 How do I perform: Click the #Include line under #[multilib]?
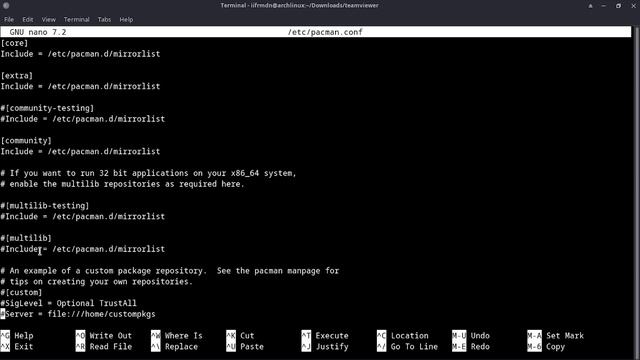tap(83, 249)
